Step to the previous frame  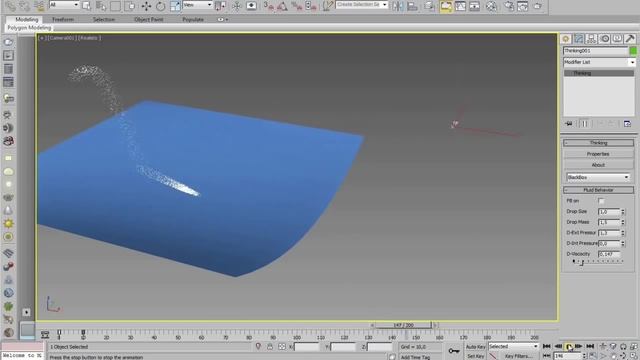point(558,346)
